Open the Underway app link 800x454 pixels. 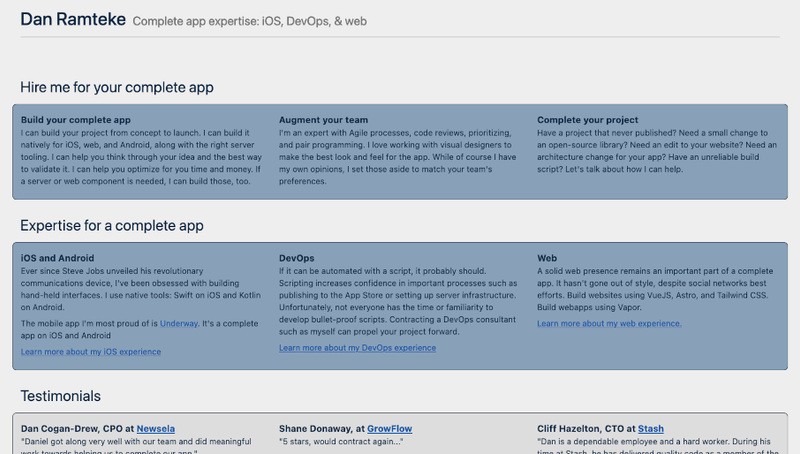click(179, 324)
